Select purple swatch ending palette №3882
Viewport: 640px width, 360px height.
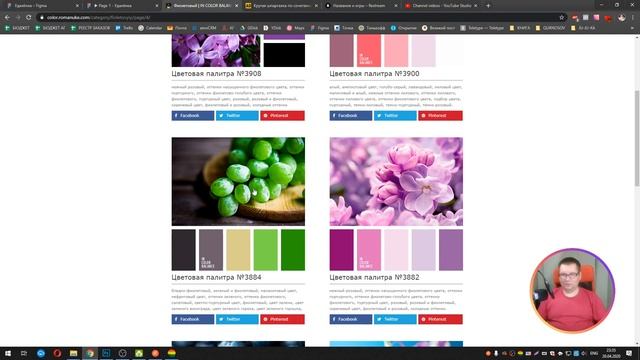(x=451, y=250)
